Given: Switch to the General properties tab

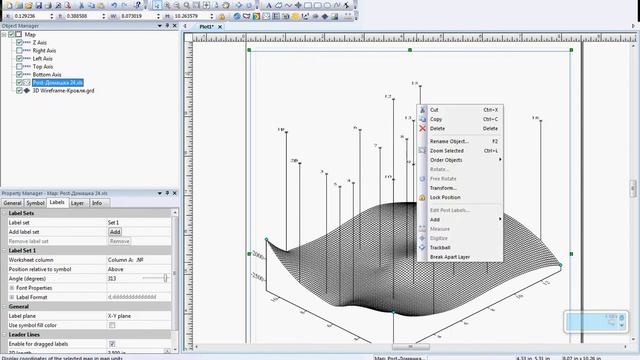Looking at the screenshot, I should [12, 203].
